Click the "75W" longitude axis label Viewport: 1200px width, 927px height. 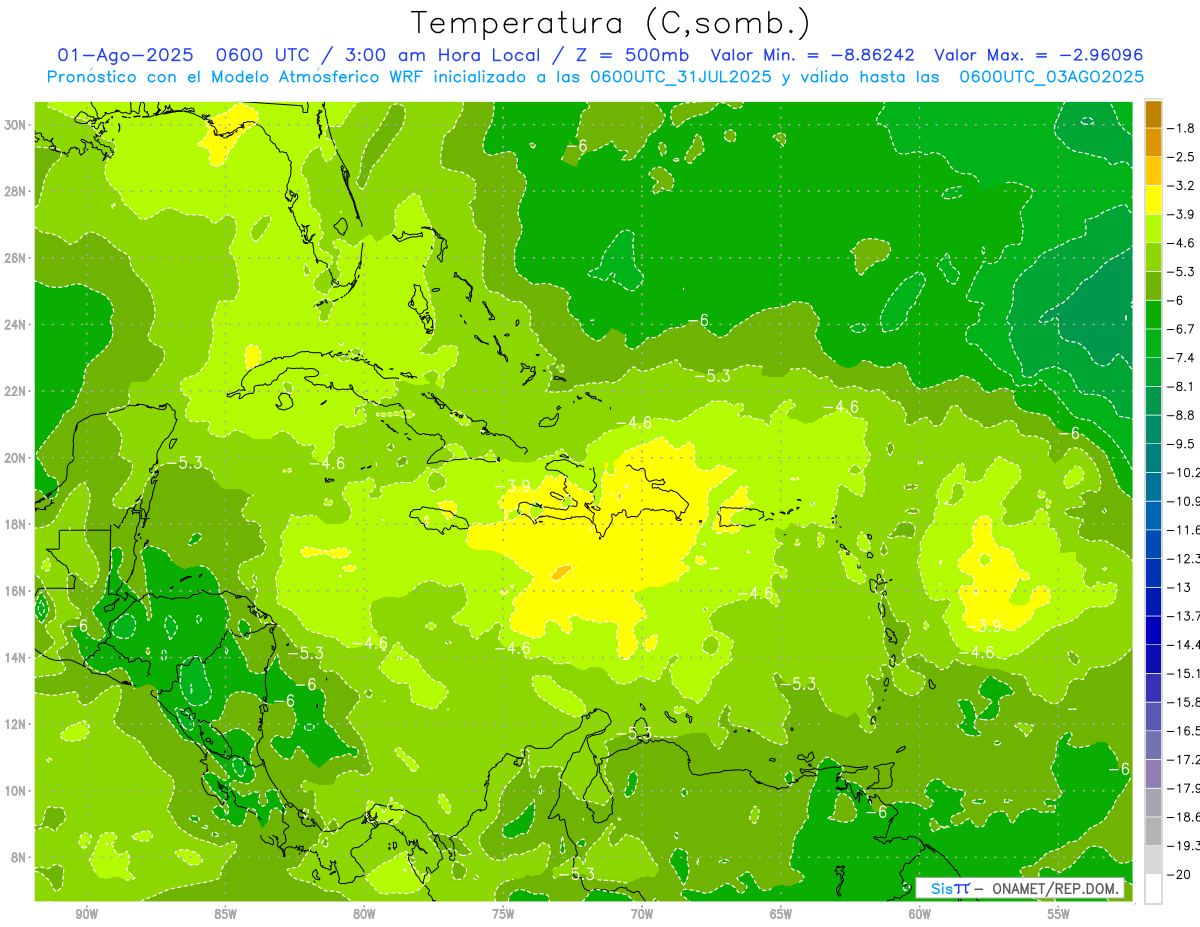point(503,914)
